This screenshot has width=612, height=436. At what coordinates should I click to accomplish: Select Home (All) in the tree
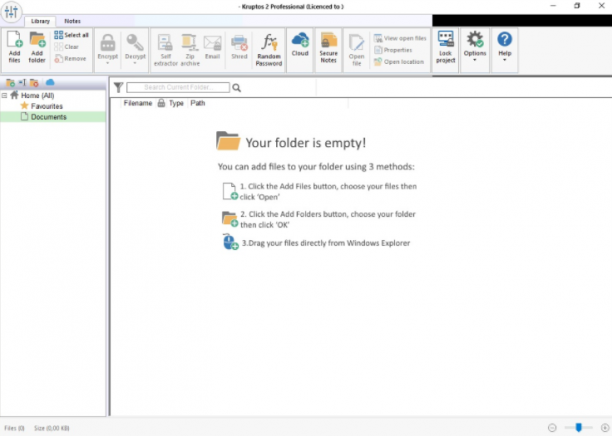click(x=37, y=96)
